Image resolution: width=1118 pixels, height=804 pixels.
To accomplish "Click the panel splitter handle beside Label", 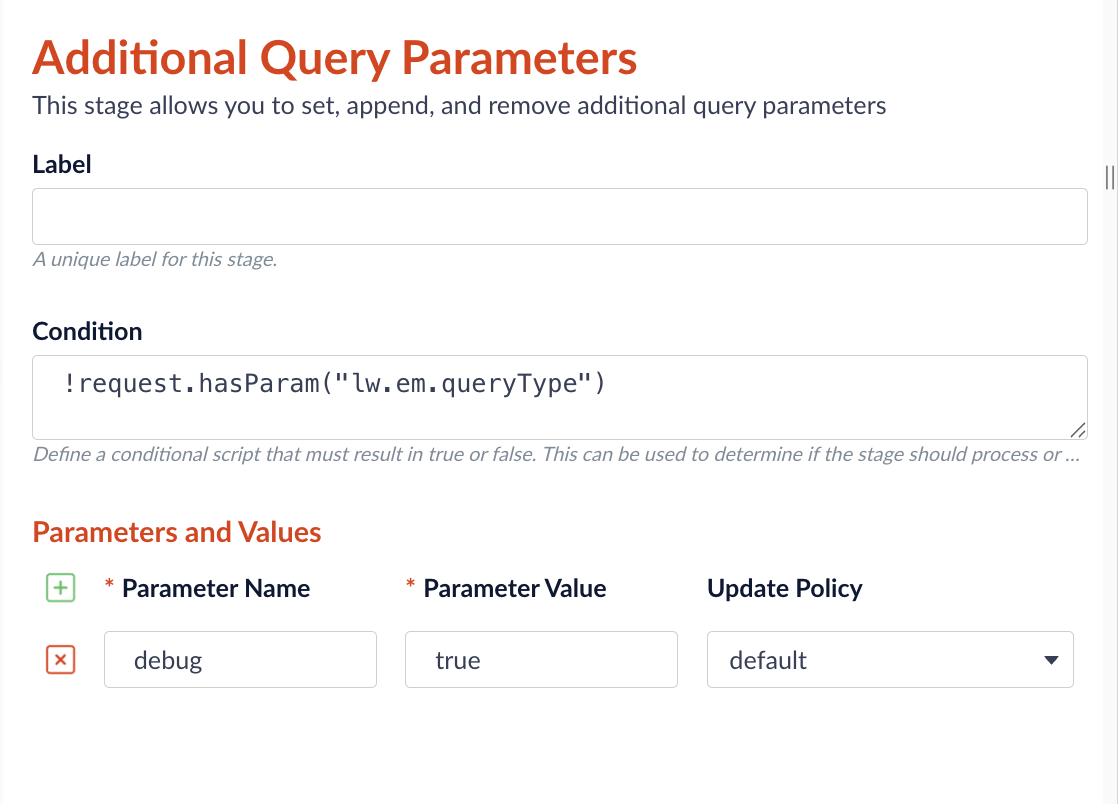I will click(x=1109, y=177).
